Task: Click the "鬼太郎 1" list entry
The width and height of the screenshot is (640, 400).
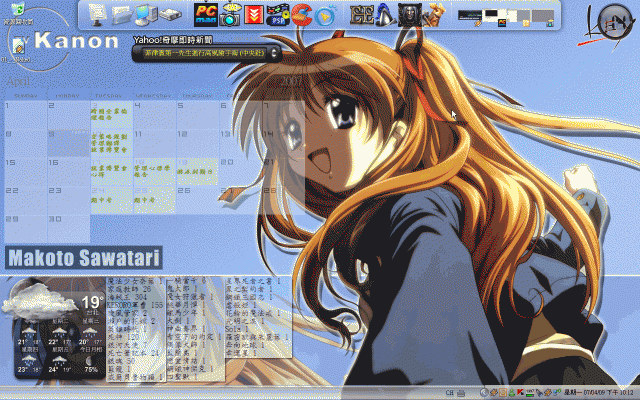Action: (x=182, y=289)
